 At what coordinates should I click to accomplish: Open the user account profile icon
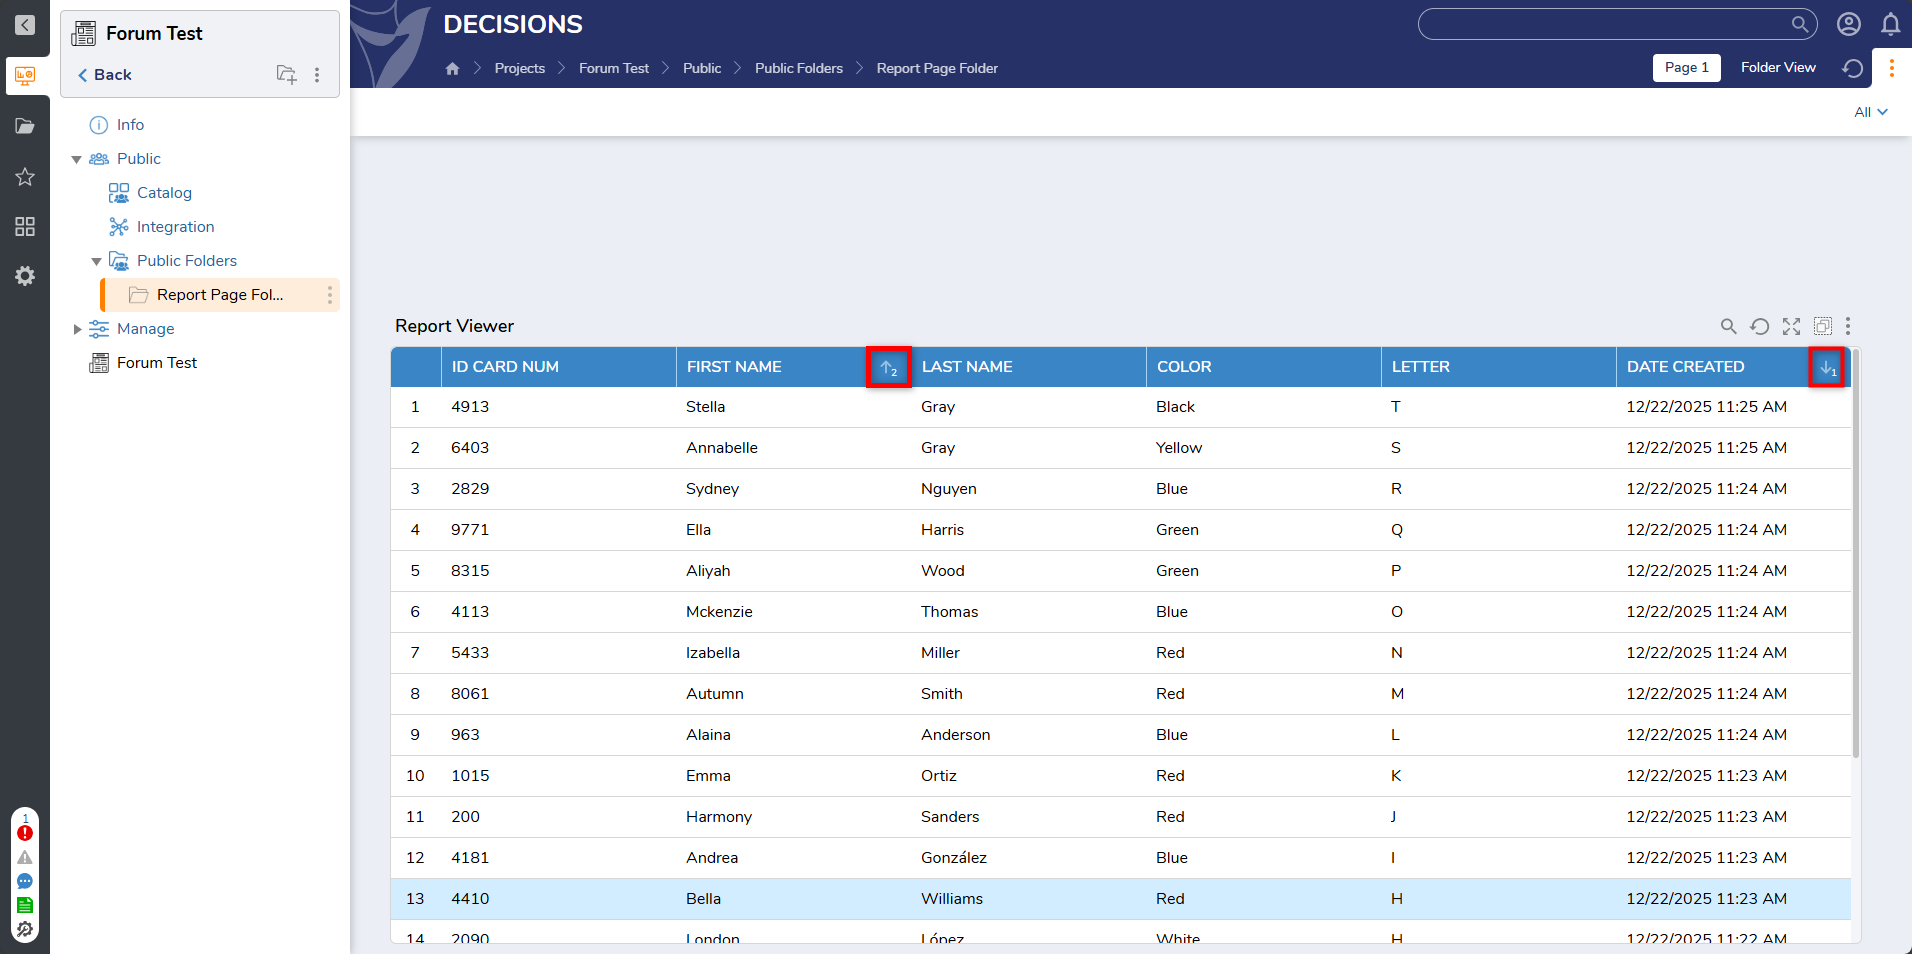pyautogui.click(x=1848, y=24)
